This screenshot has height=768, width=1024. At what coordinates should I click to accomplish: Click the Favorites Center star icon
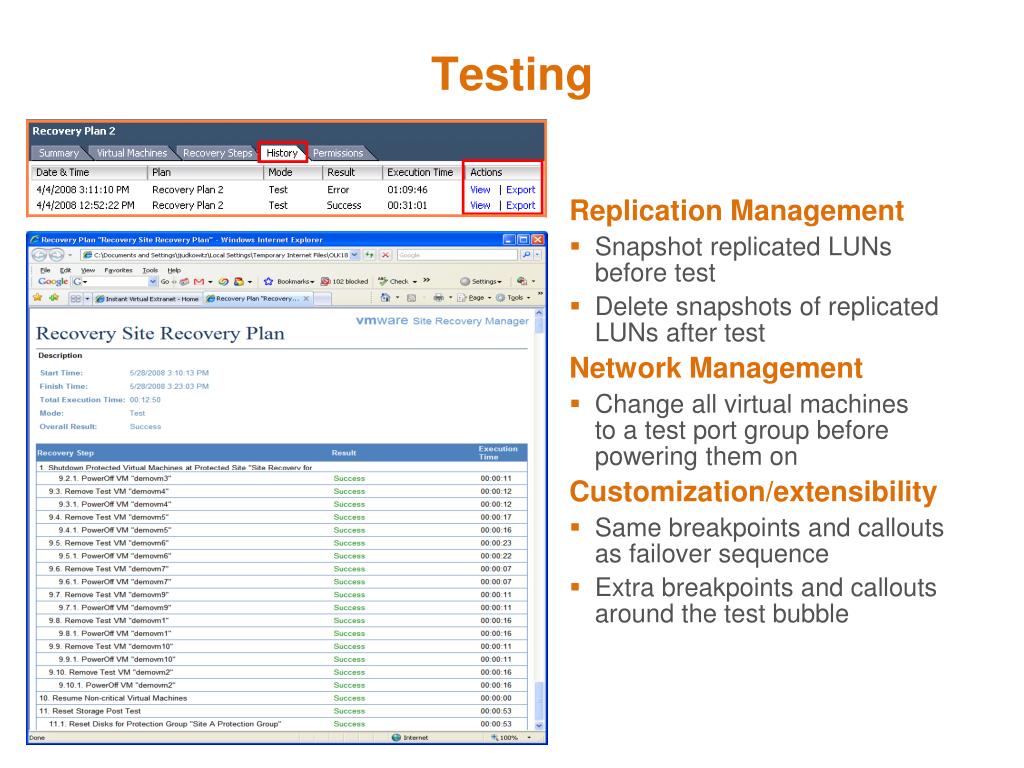point(38,298)
